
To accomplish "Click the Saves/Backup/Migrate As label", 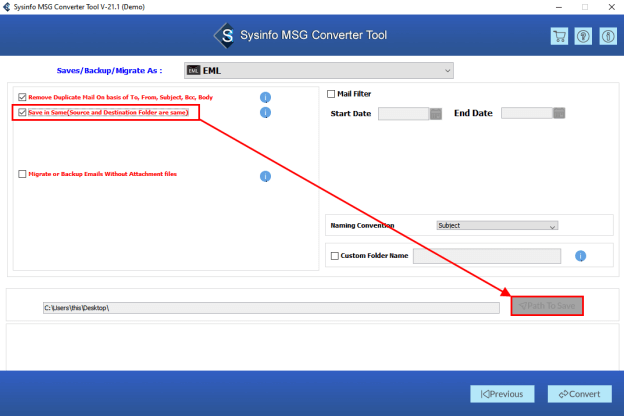I will click(109, 70).
